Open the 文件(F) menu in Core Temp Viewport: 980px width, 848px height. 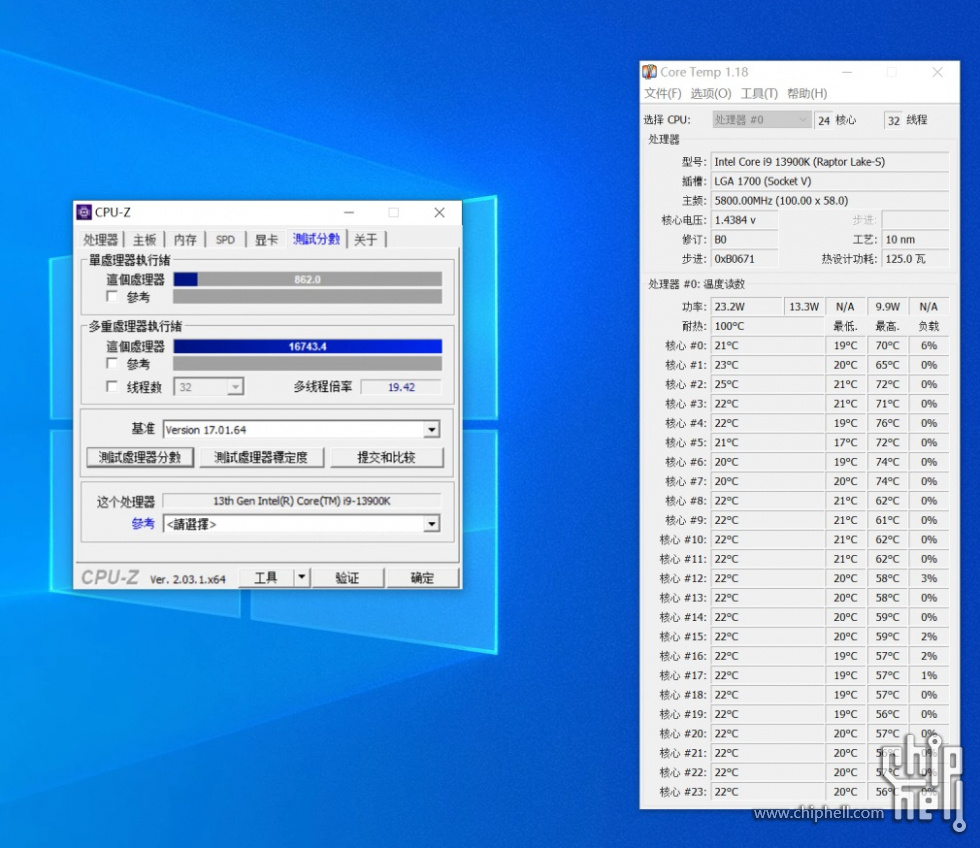[663, 94]
